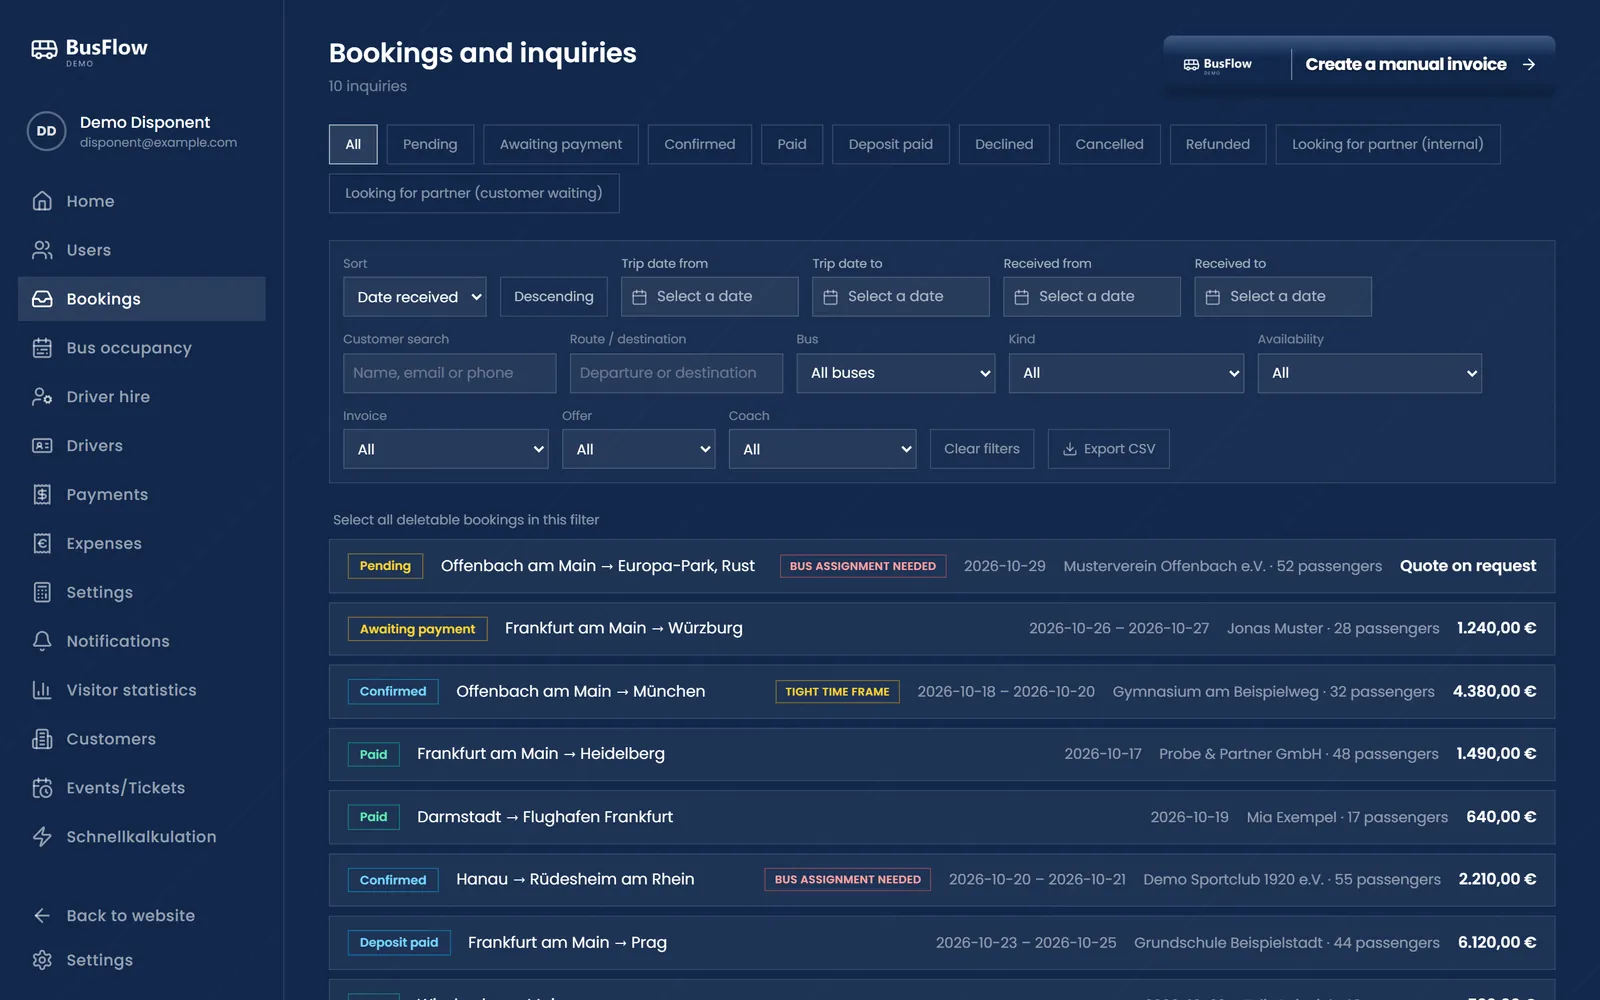
Task: Click the TIGHT TIME FRAME badge
Action: point(837,692)
